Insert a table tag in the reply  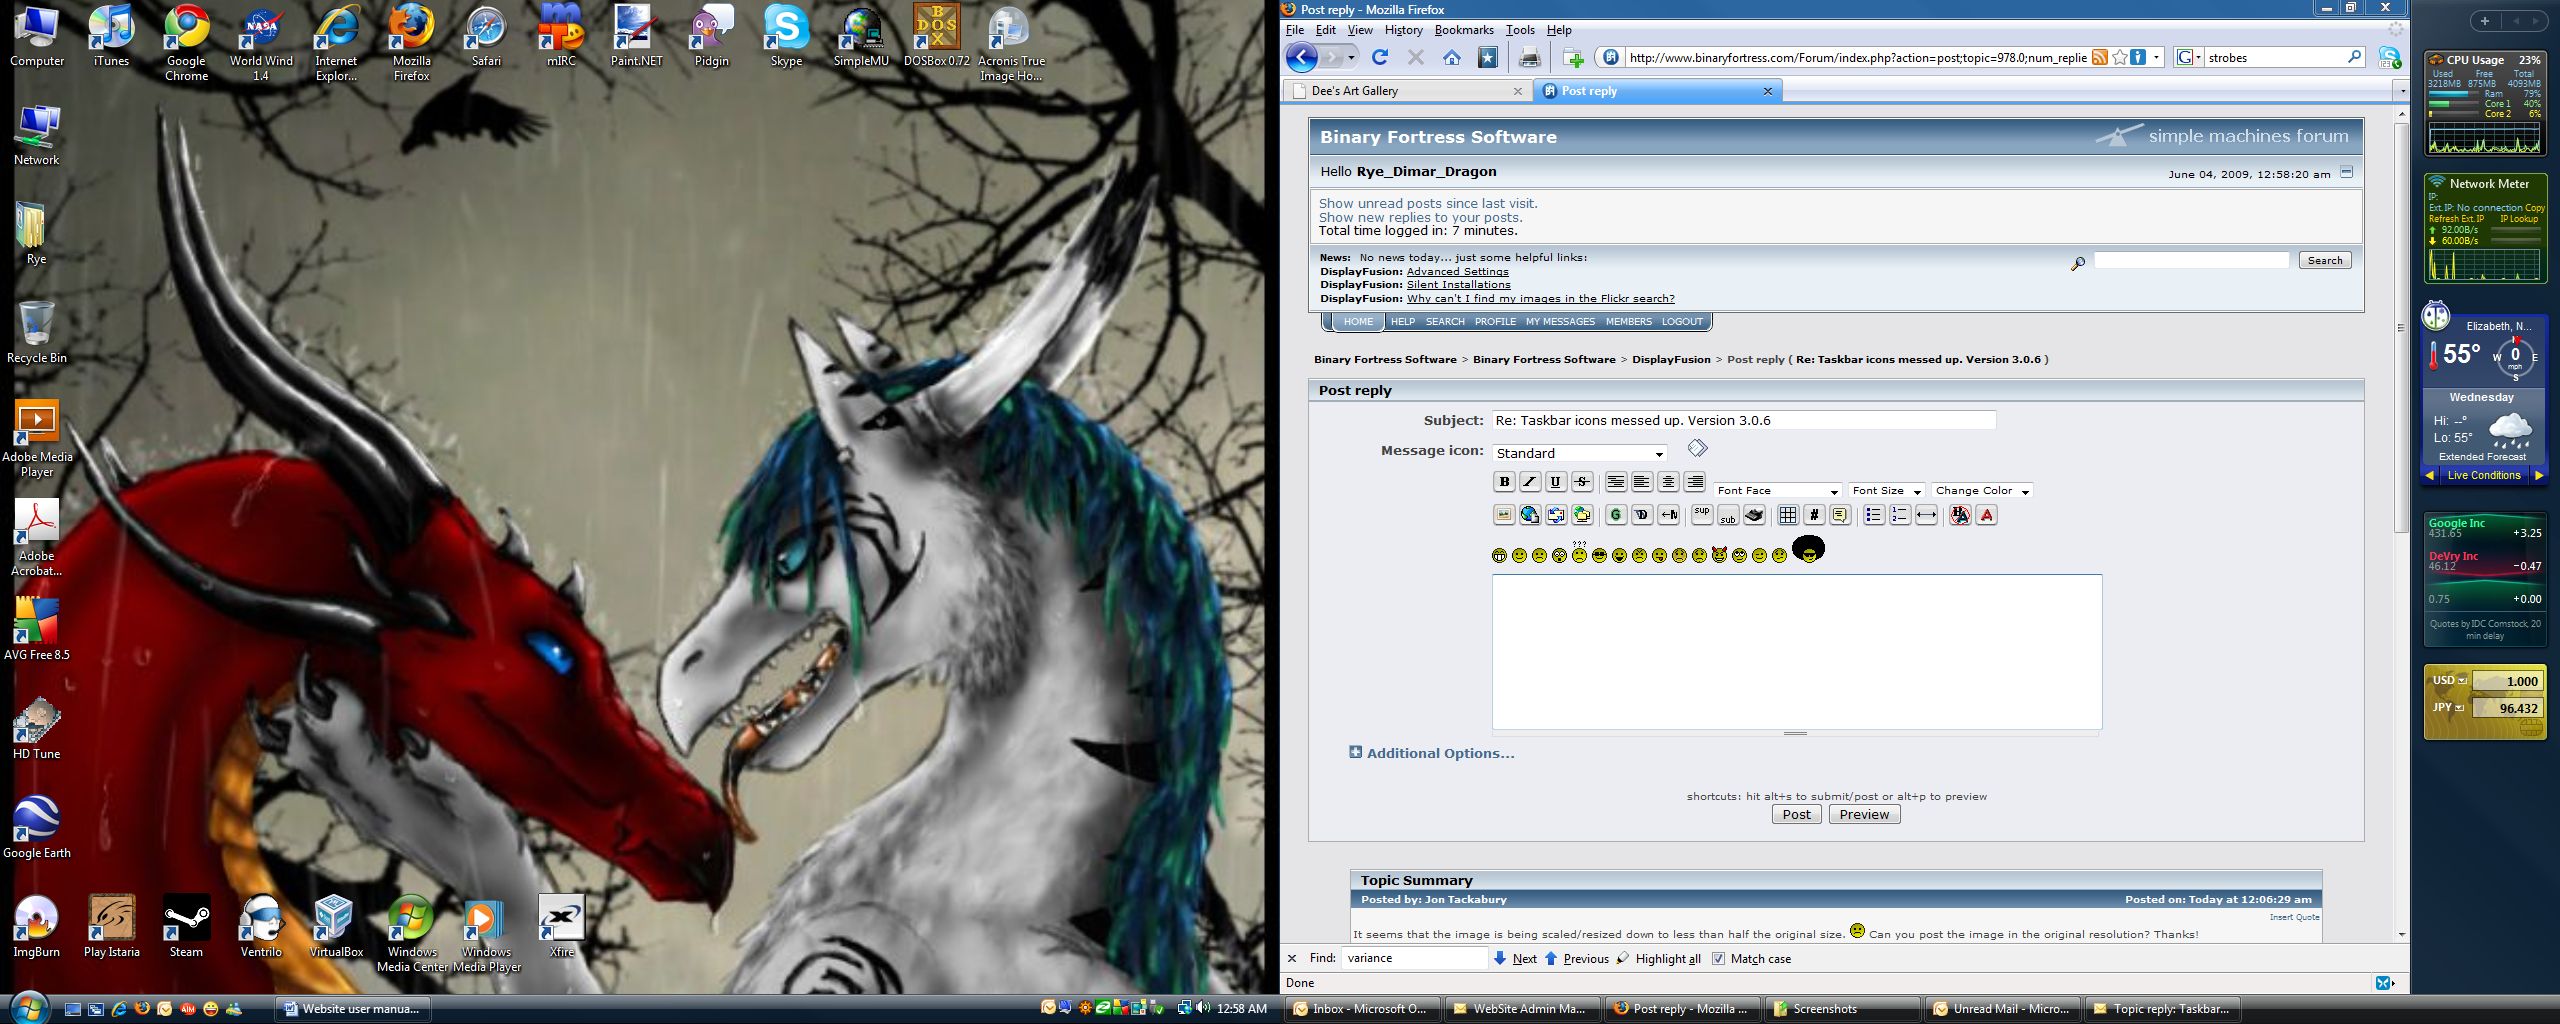click(x=1788, y=515)
